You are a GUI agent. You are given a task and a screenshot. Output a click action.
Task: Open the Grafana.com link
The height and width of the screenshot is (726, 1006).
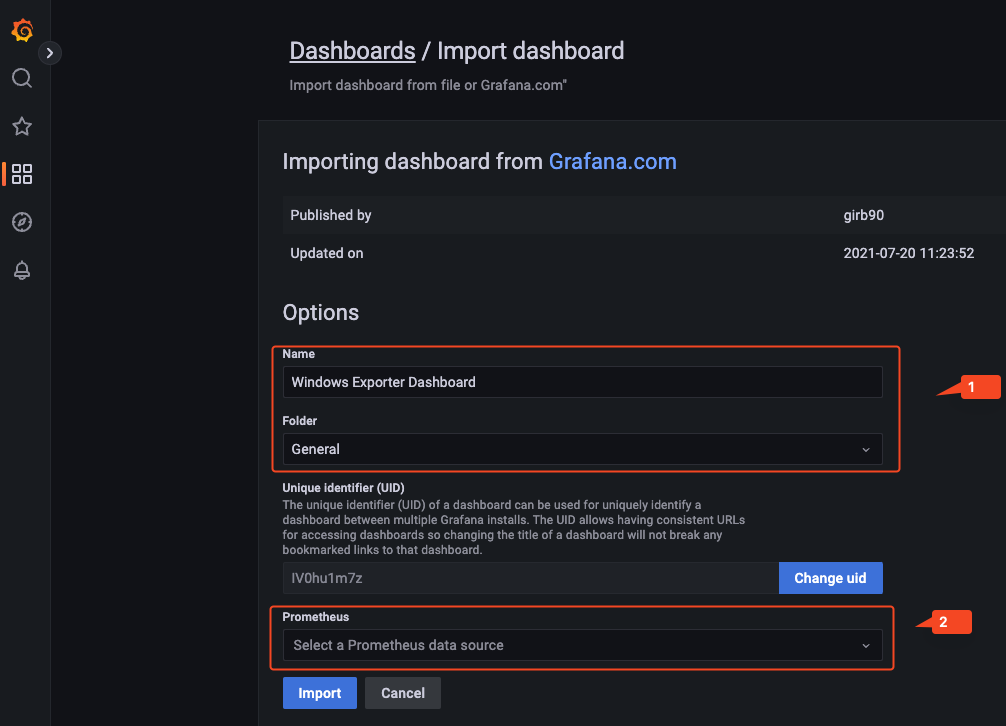(x=612, y=162)
